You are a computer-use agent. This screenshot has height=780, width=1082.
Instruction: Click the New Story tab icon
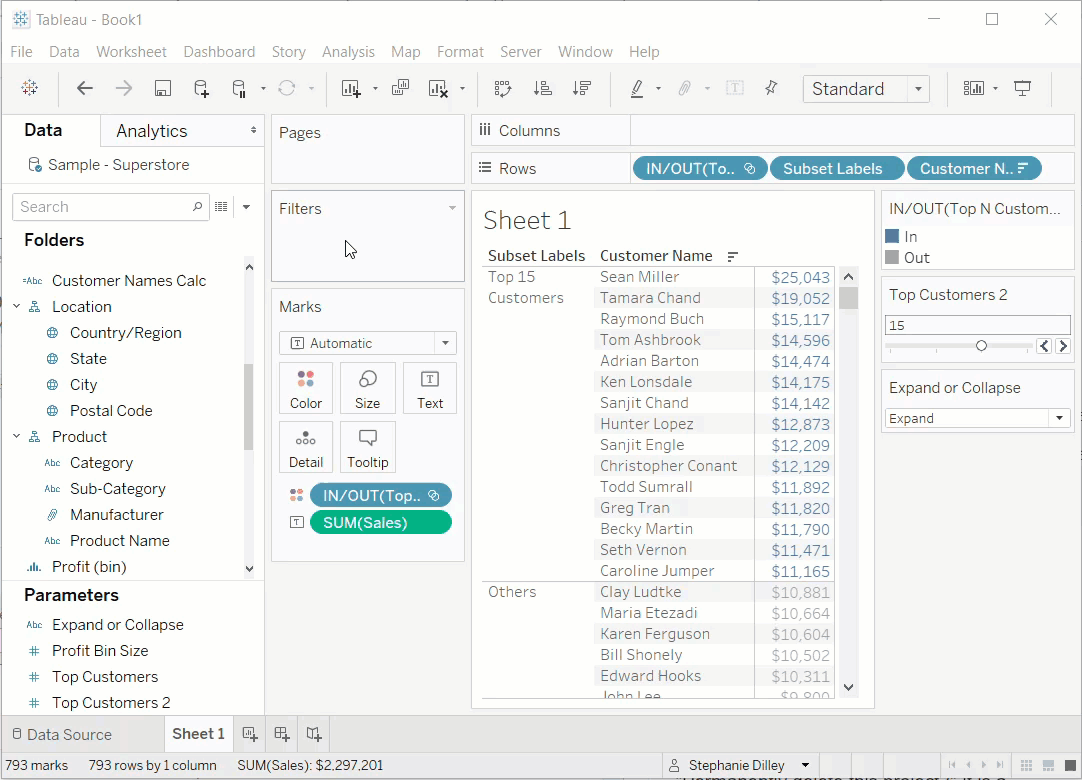[314, 734]
